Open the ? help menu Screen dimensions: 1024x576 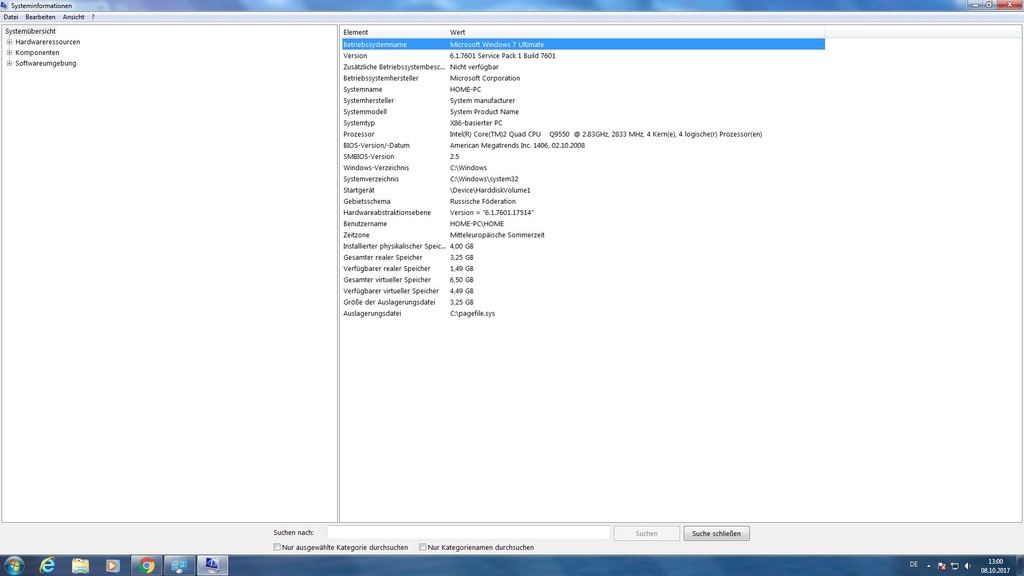click(x=93, y=17)
